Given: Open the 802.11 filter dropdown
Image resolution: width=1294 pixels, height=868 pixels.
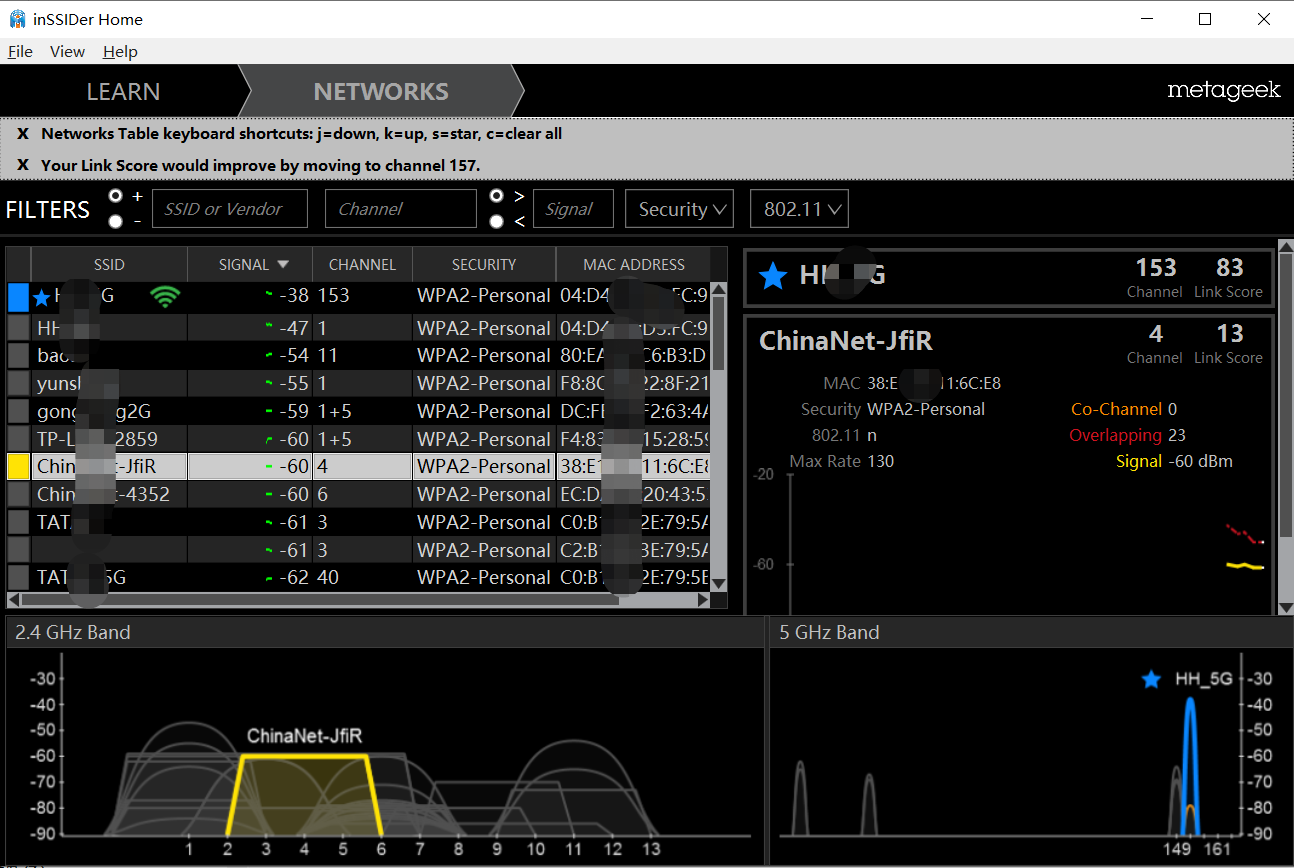Looking at the screenshot, I should pos(800,209).
